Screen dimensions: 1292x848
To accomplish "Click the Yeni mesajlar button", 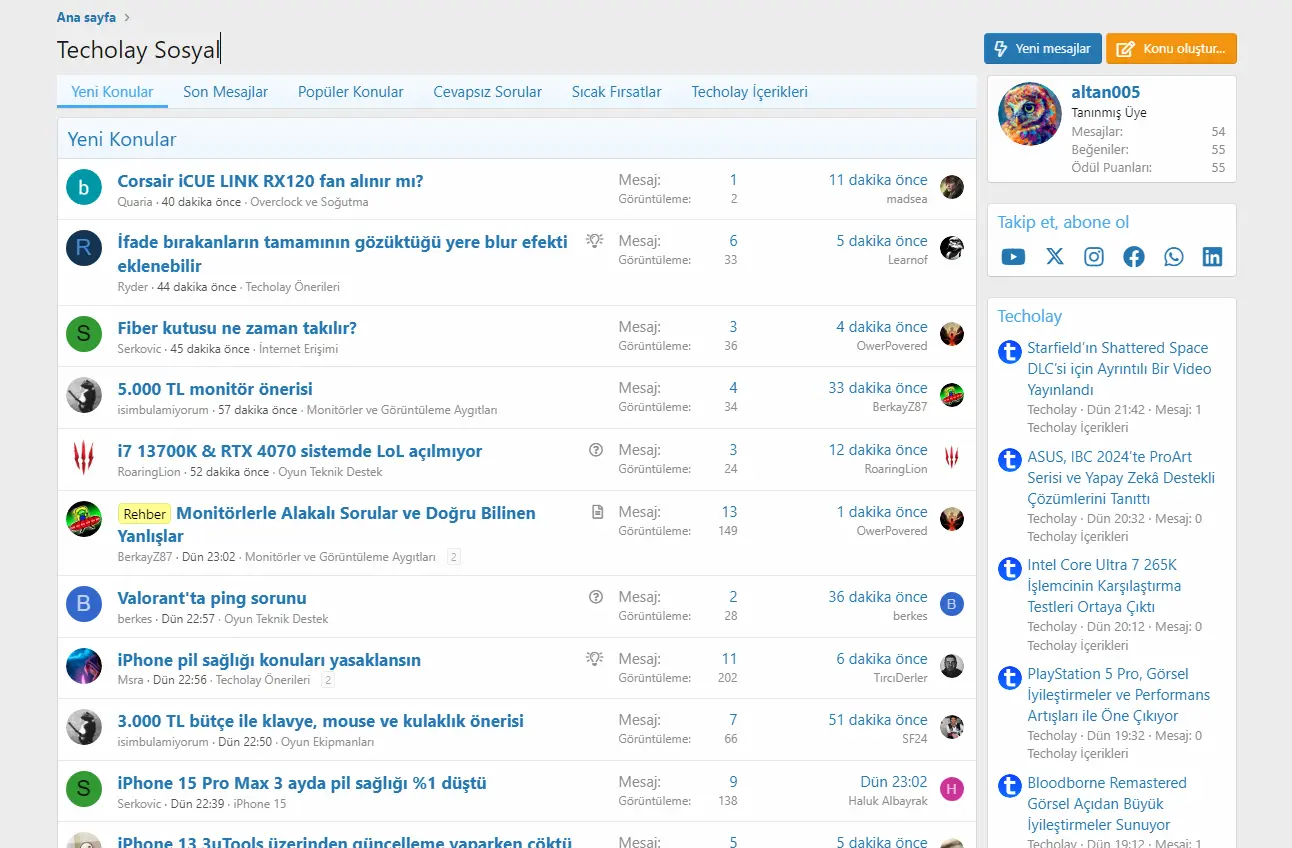I will (x=1043, y=49).
